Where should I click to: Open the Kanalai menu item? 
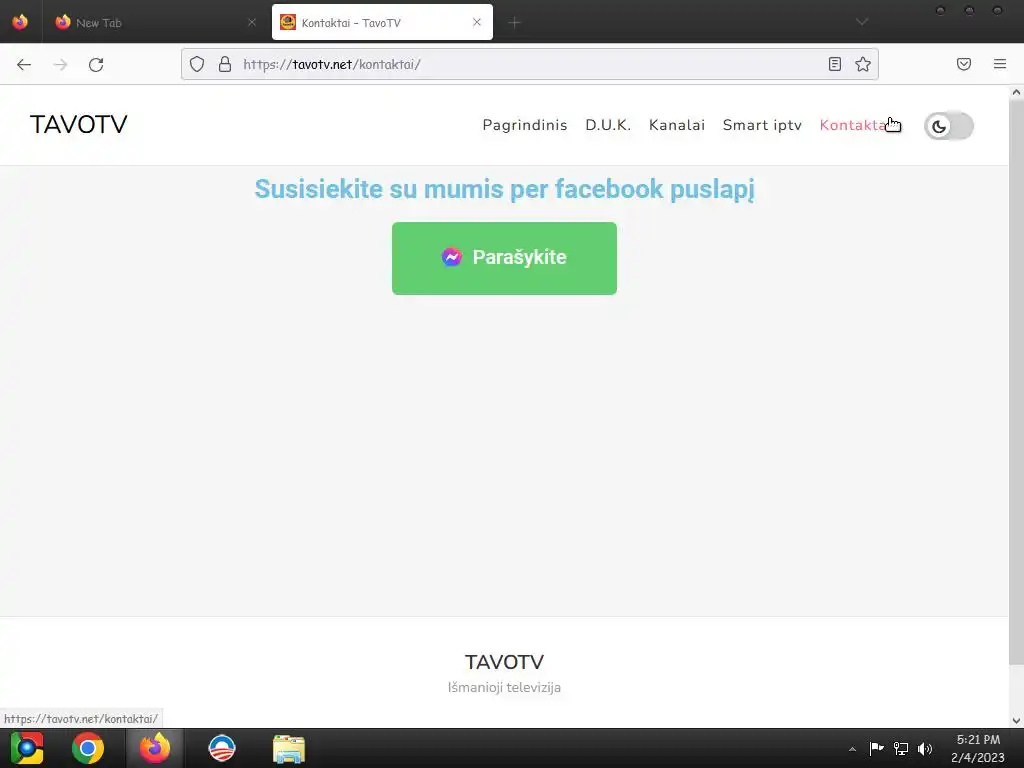[x=677, y=125]
